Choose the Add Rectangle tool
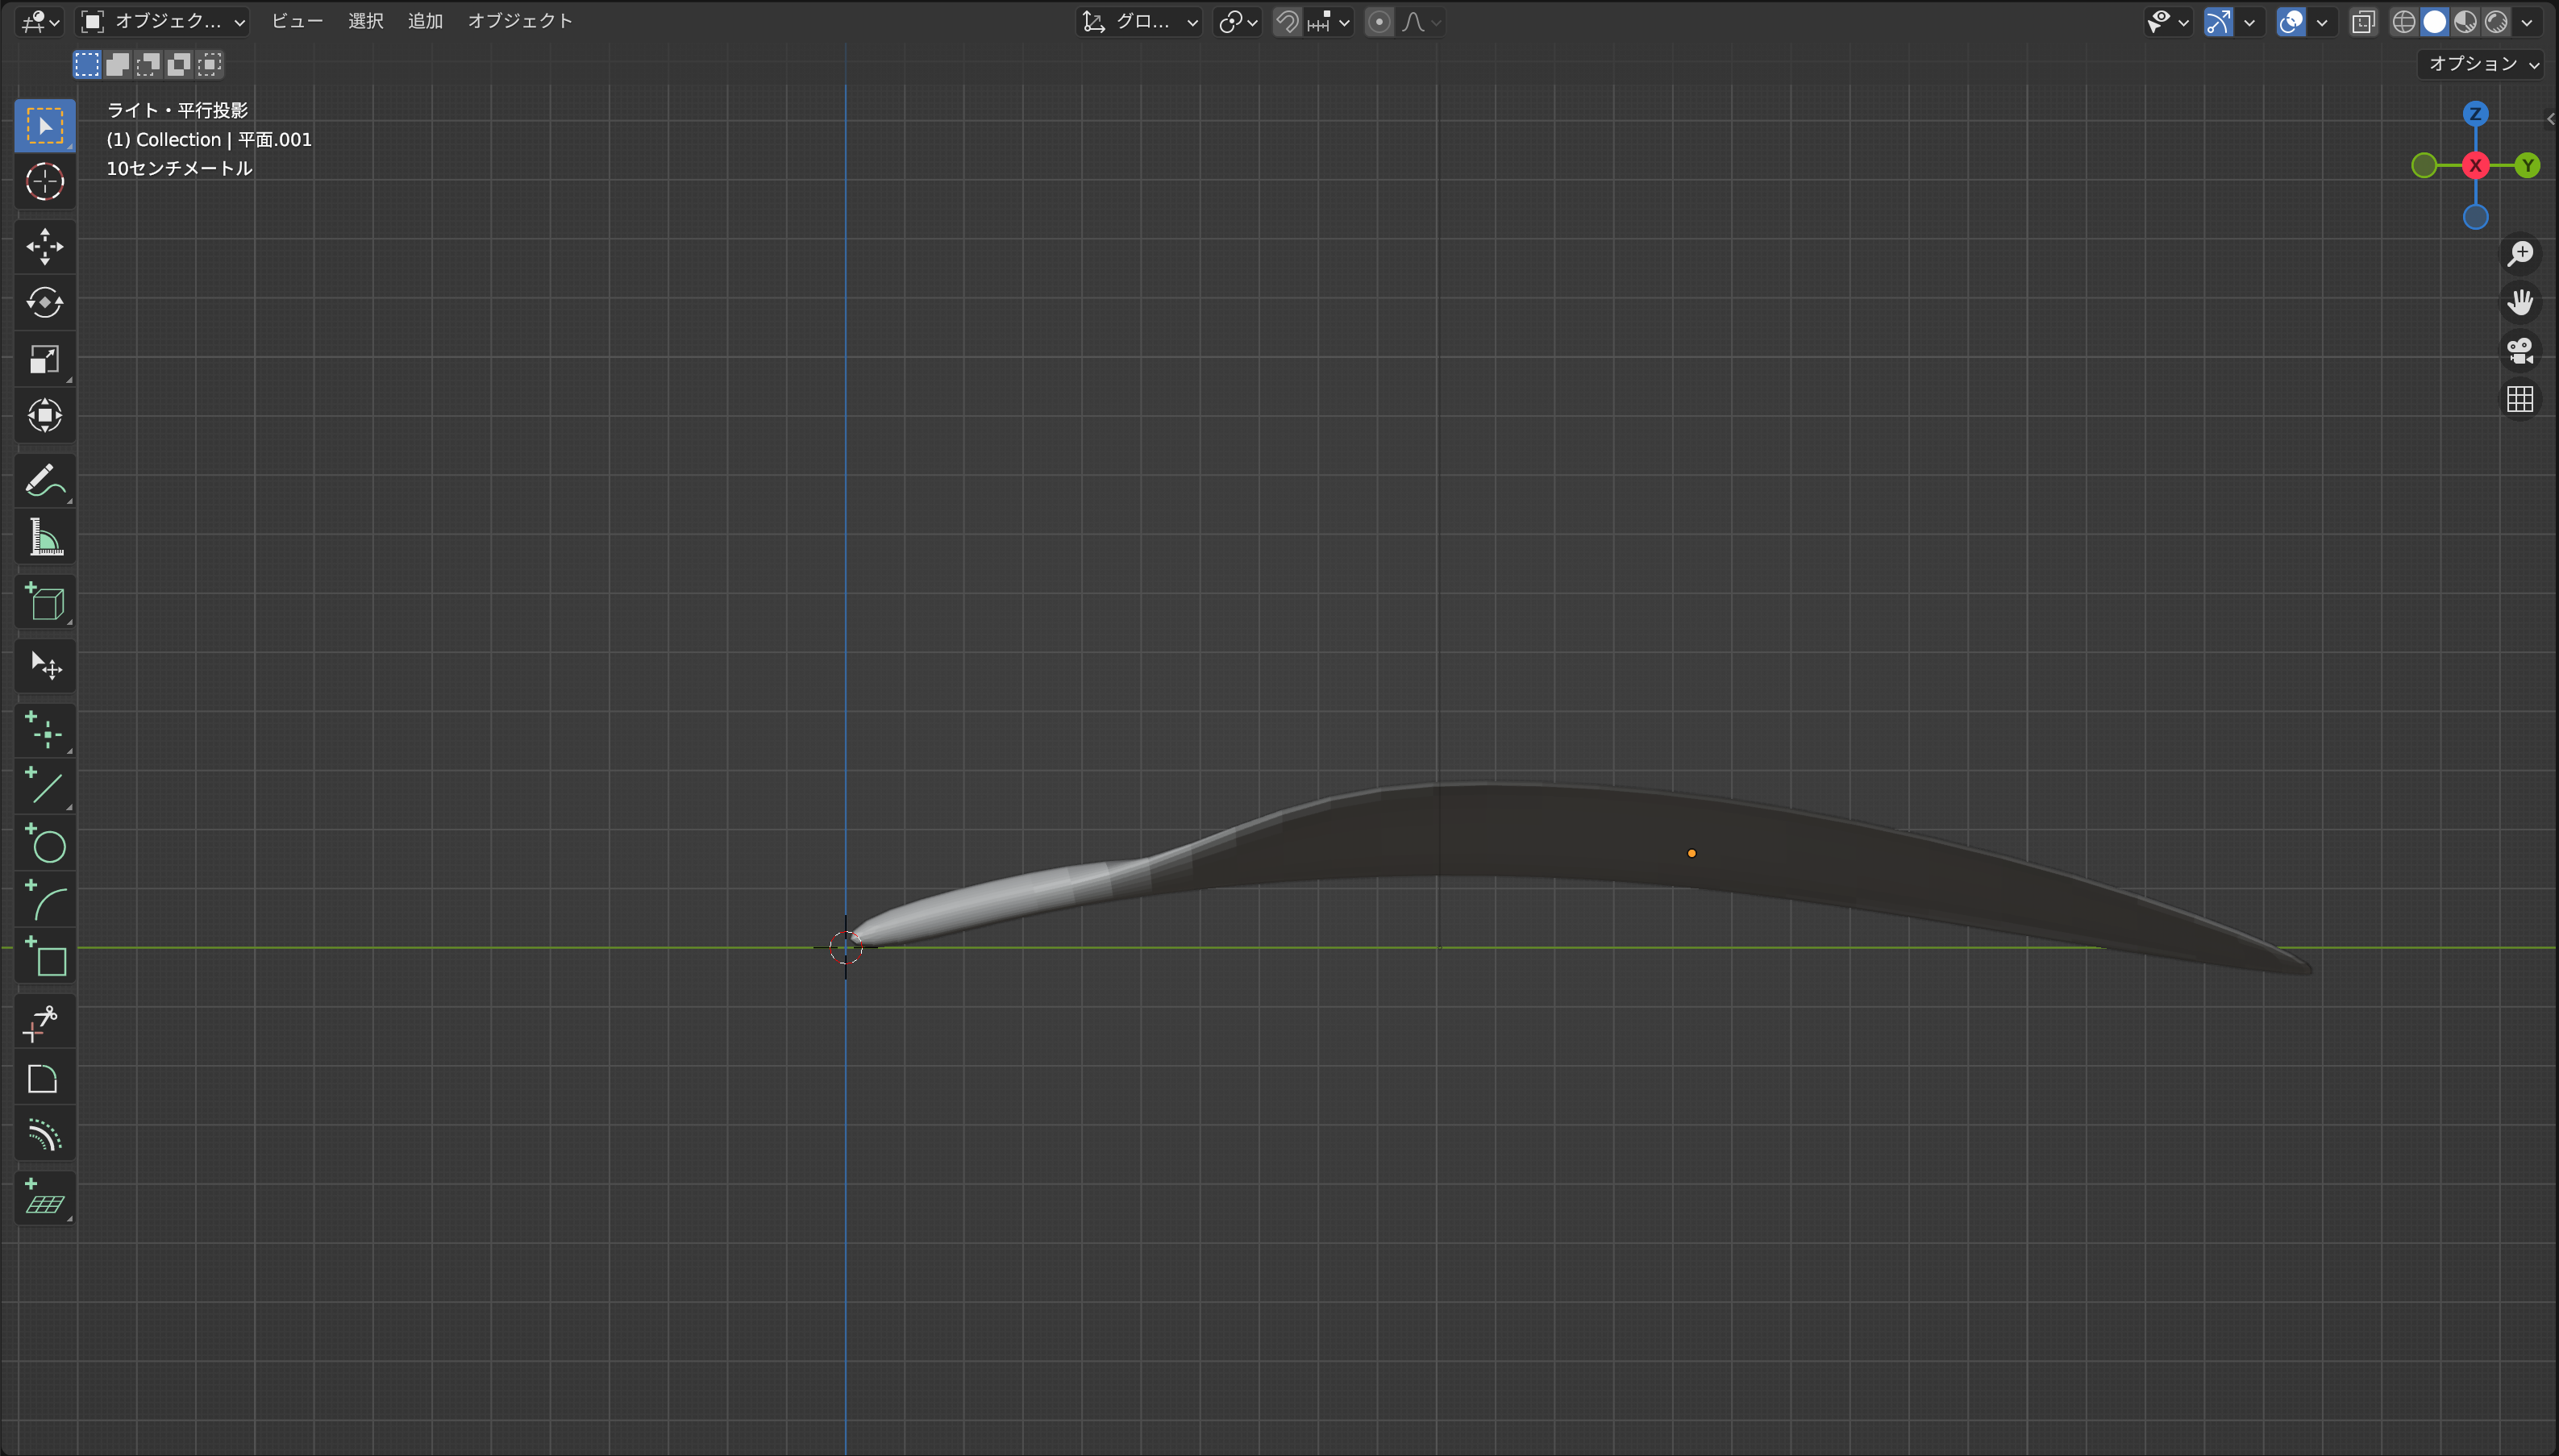 pyautogui.click(x=44, y=958)
